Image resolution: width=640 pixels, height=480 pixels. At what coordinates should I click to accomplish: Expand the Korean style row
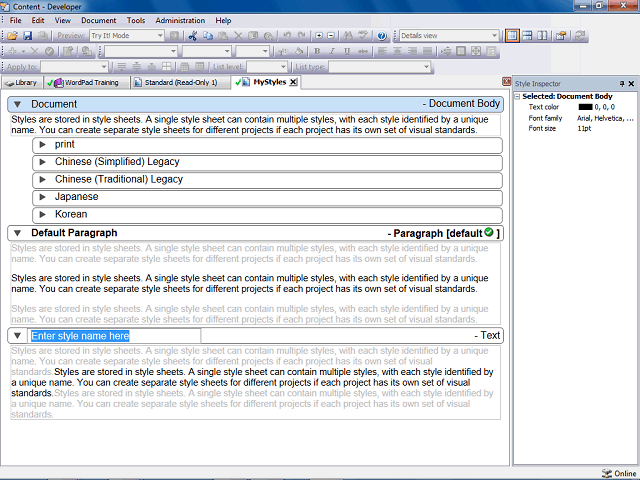tap(42, 215)
